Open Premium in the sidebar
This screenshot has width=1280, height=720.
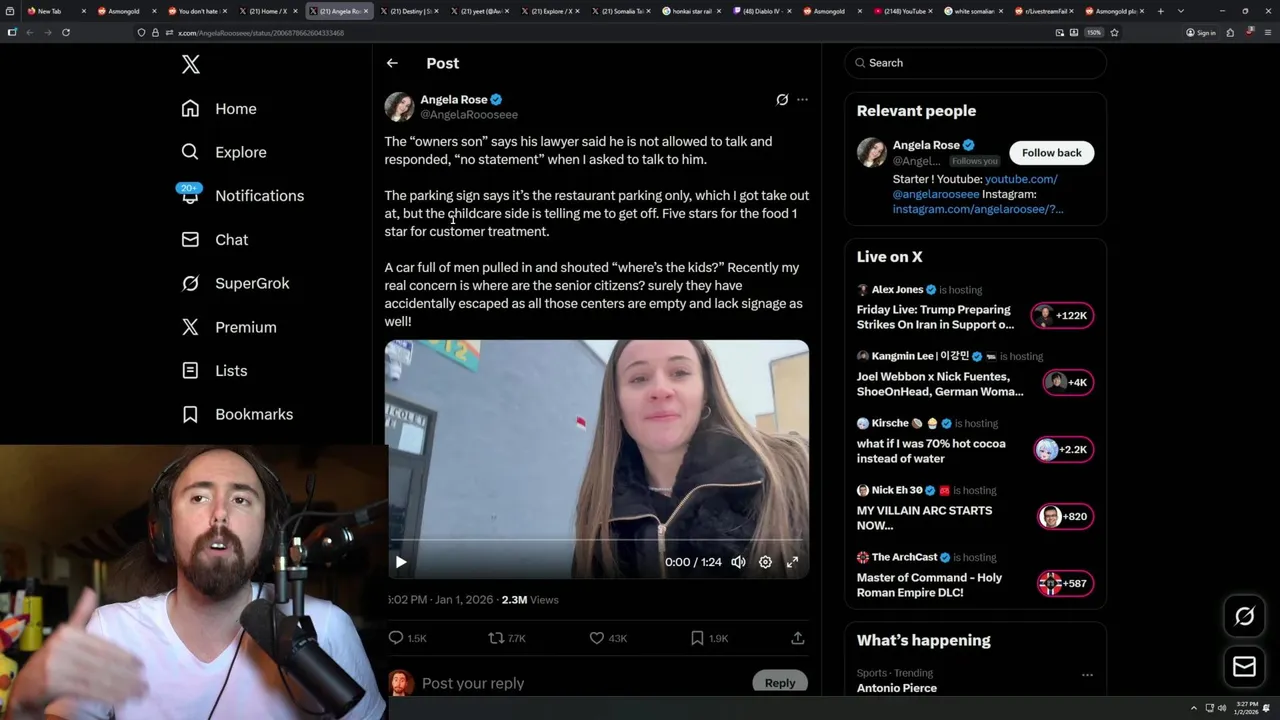[x=228, y=327]
